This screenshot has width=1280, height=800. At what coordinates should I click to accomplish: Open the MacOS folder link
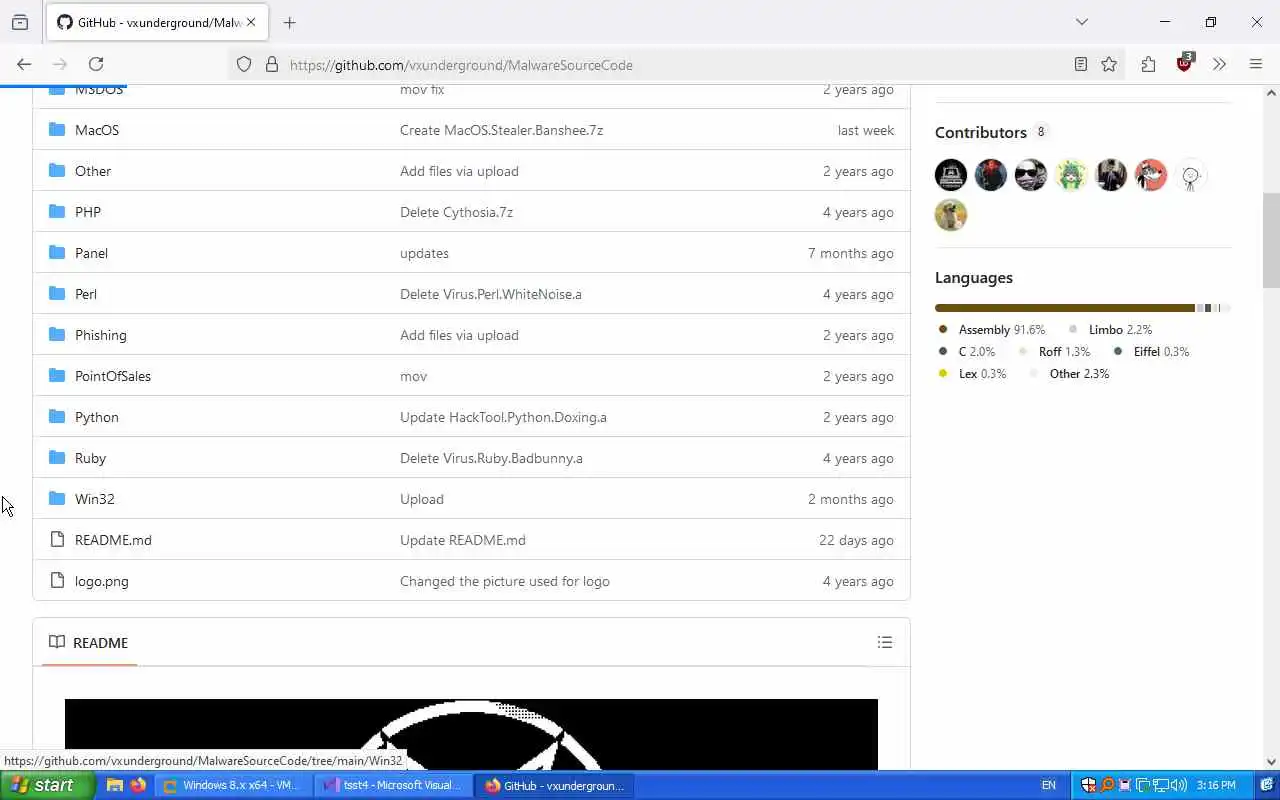[97, 130]
